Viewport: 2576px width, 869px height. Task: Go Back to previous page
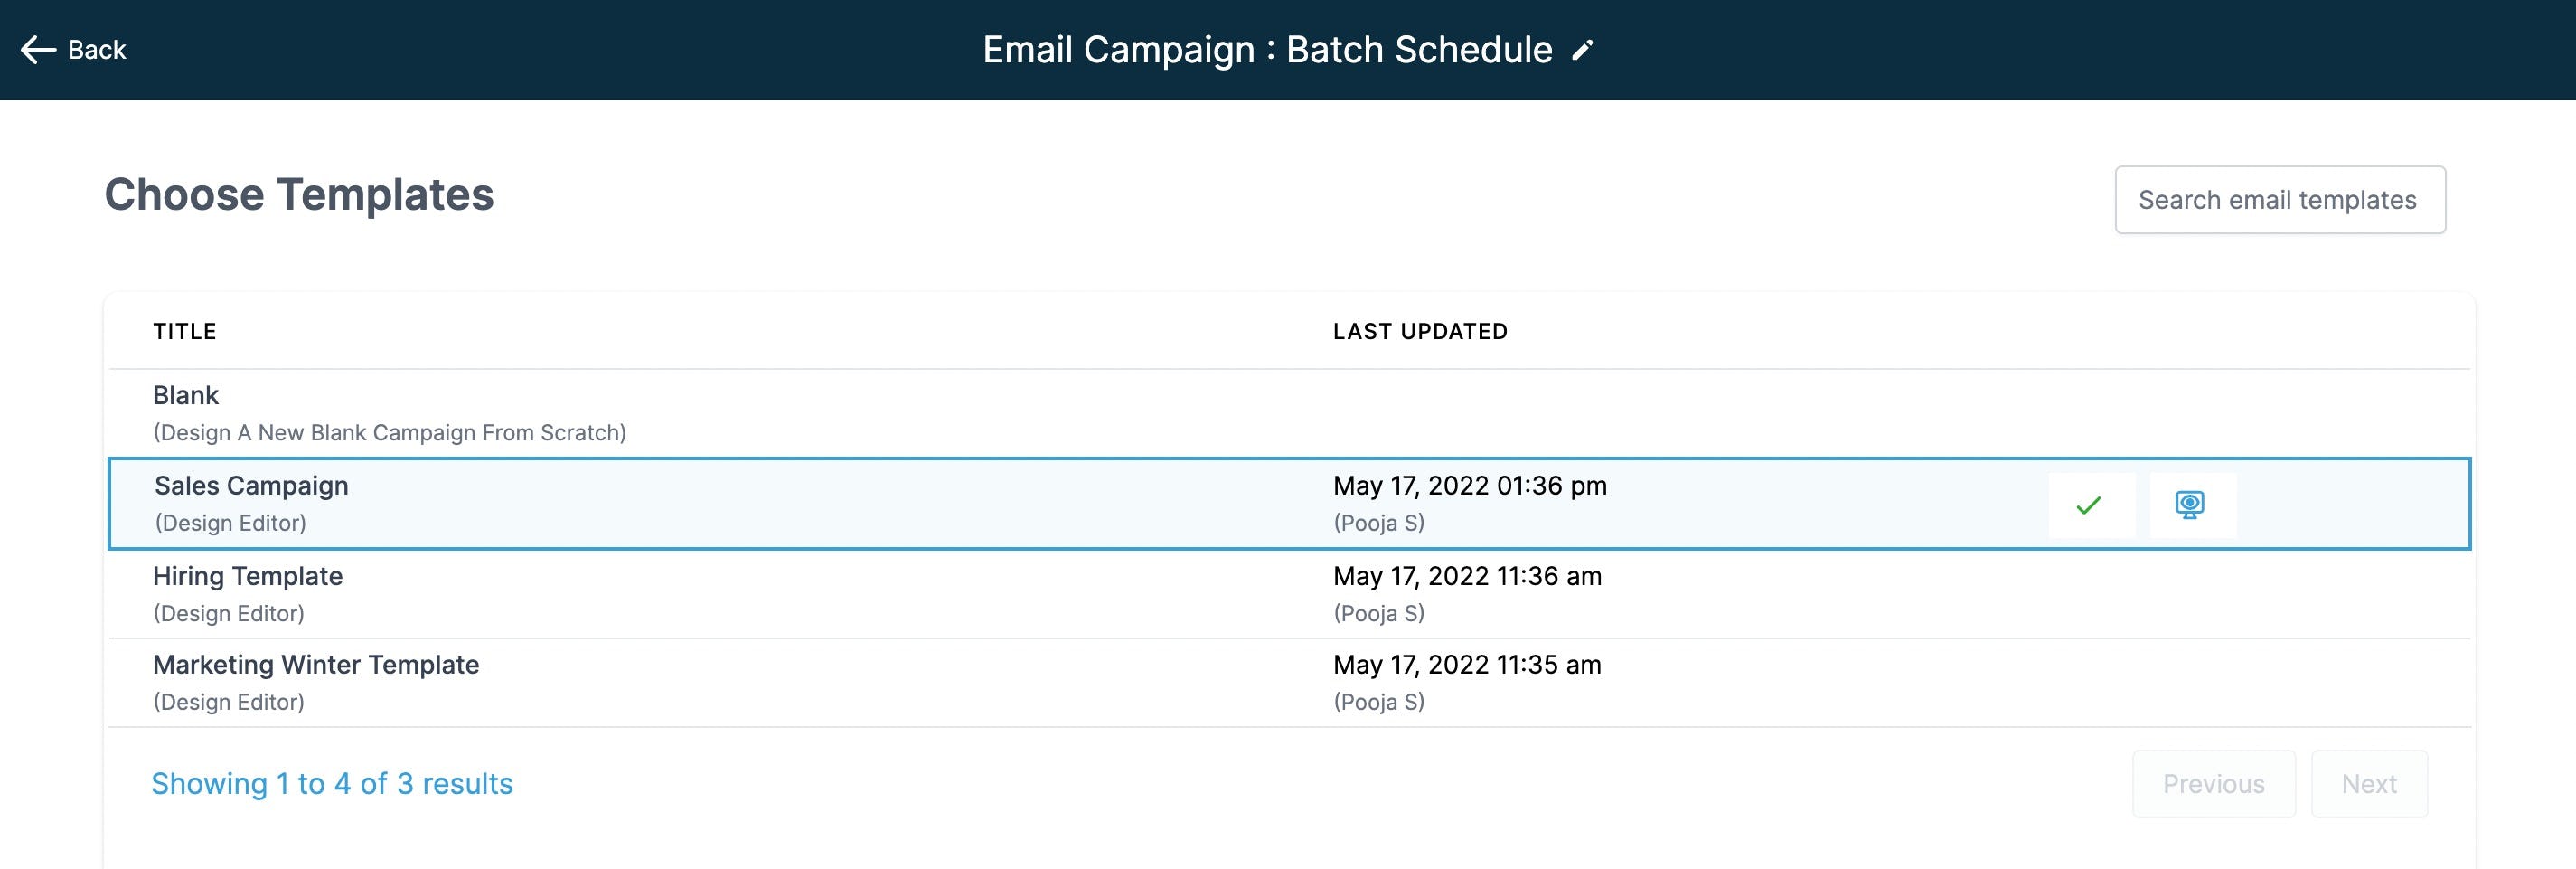click(96, 50)
